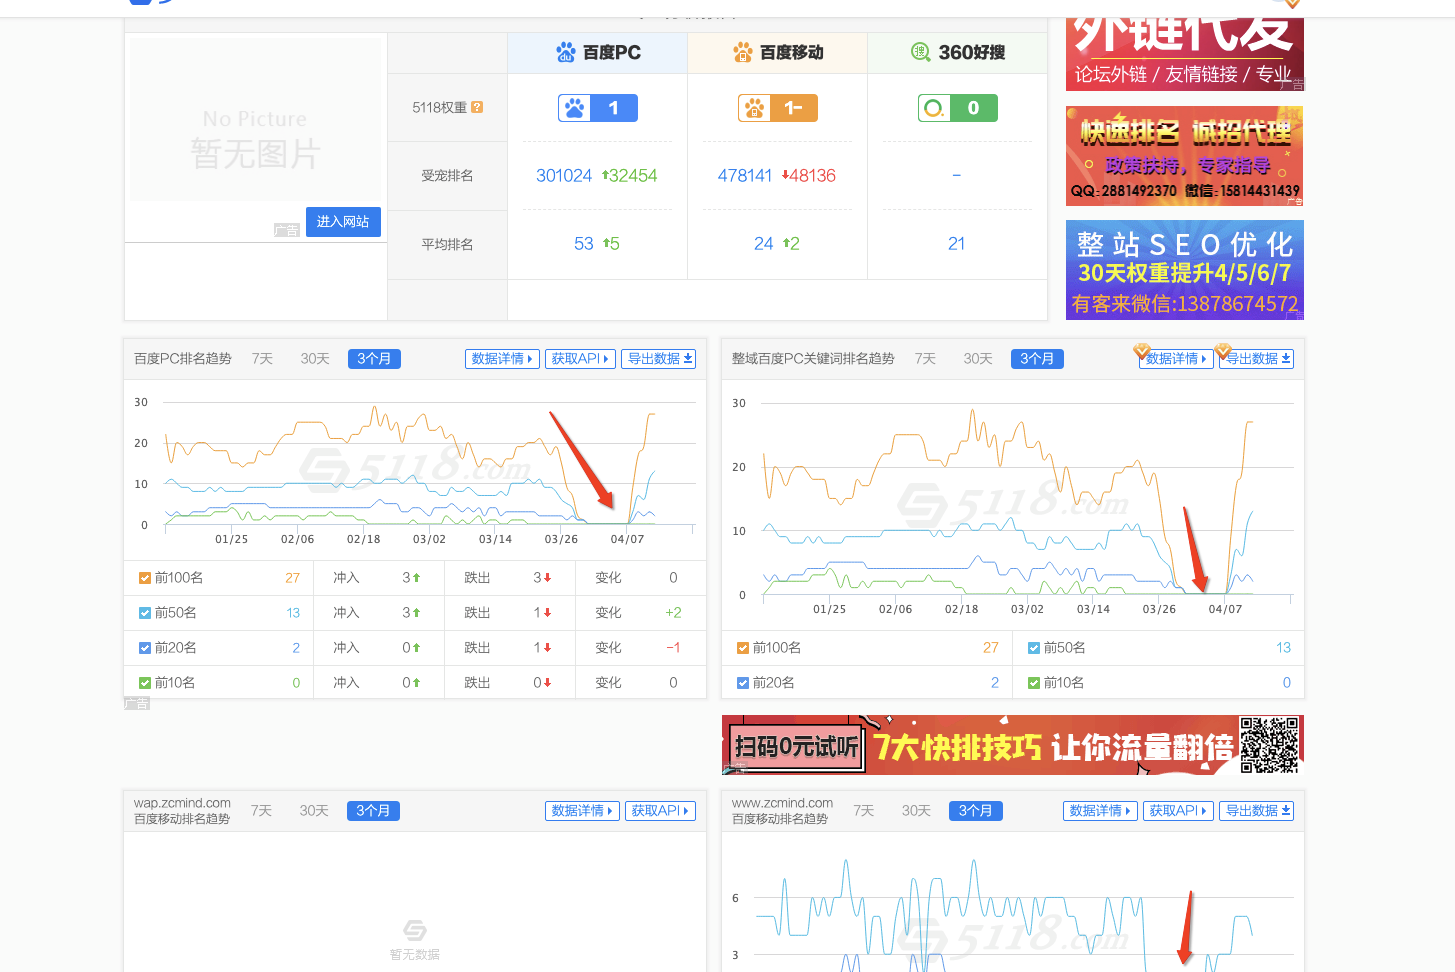Click Baidu mobile 平均排名 value 24
Screen dimensions: 1455x972
point(764,244)
